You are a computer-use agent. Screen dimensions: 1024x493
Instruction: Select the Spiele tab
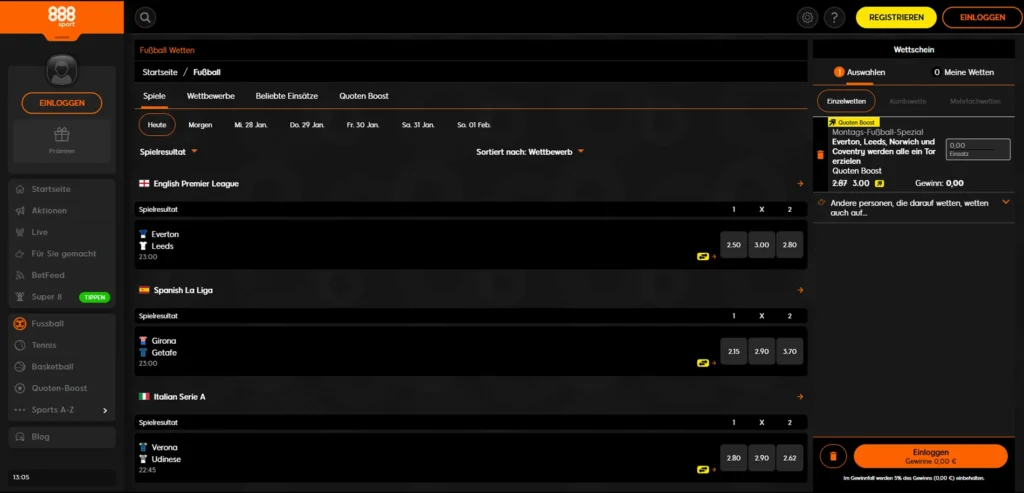pyautogui.click(x=154, y=96)
